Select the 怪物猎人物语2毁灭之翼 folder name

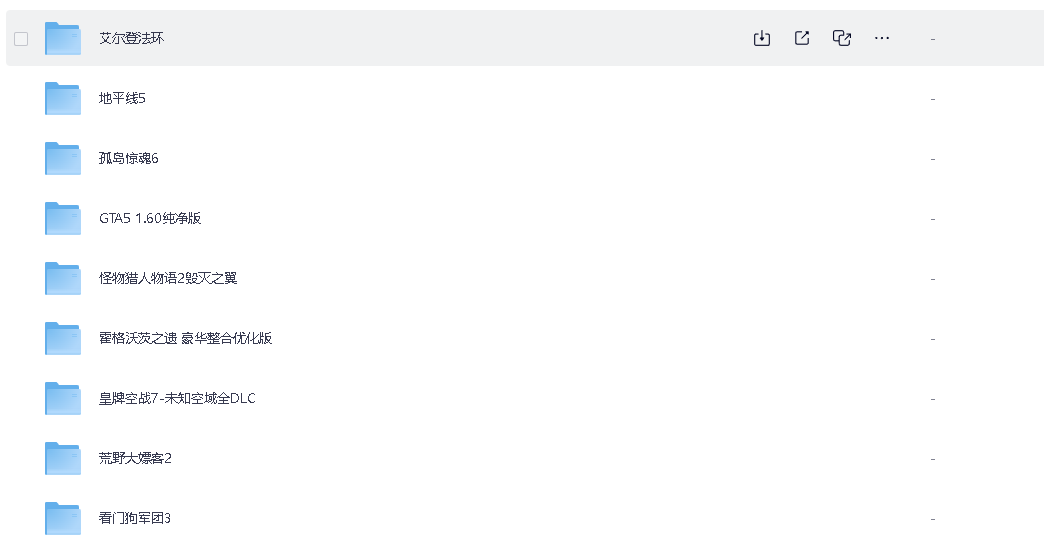pyautogui.click(x=168, y=278)
